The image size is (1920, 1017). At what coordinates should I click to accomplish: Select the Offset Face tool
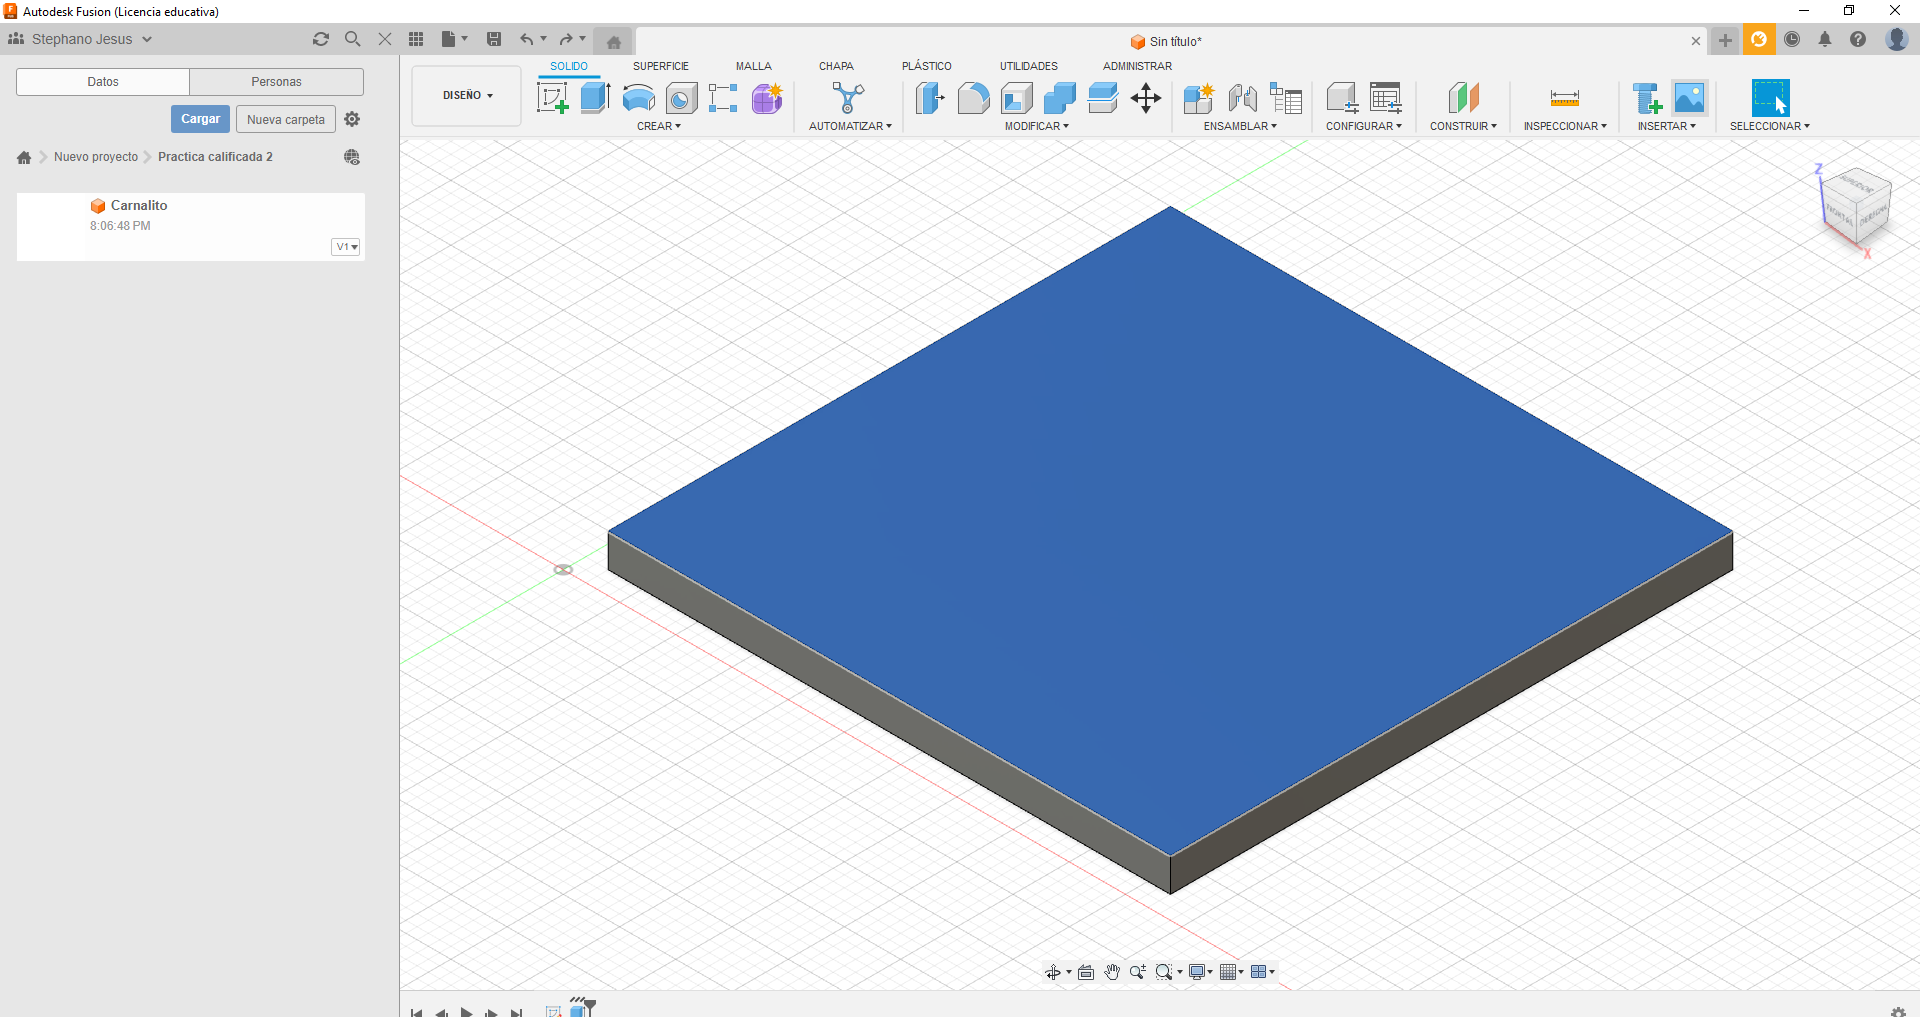[1102, 98]
